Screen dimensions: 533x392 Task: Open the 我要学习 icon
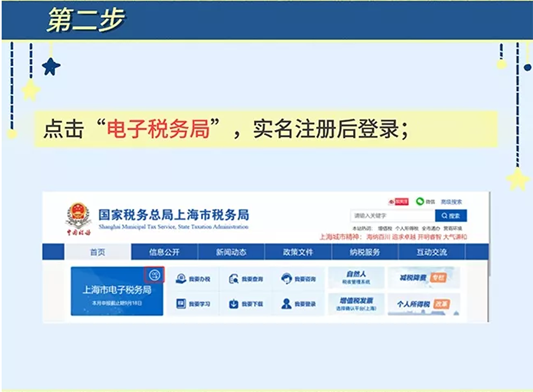(x=181, y=303)
